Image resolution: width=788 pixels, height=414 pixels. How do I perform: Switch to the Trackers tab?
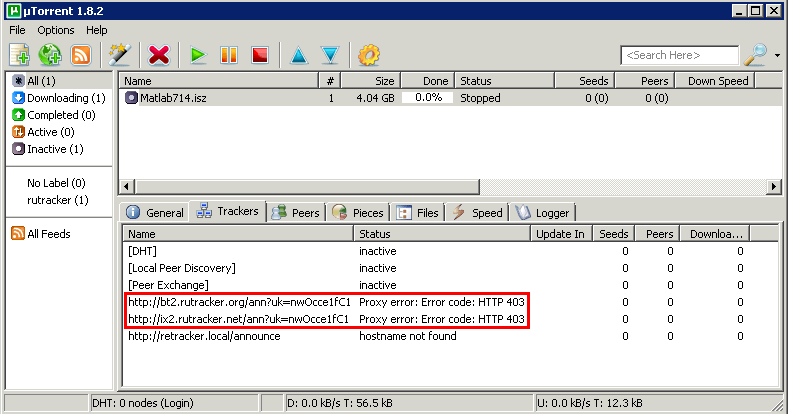[227, 211]
